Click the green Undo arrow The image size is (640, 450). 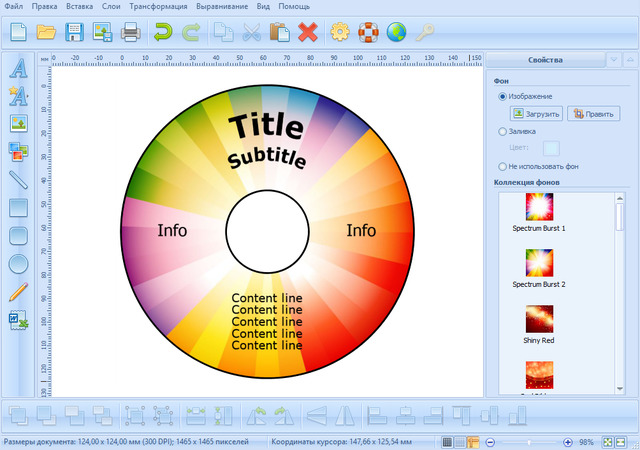tap(163, 33)
